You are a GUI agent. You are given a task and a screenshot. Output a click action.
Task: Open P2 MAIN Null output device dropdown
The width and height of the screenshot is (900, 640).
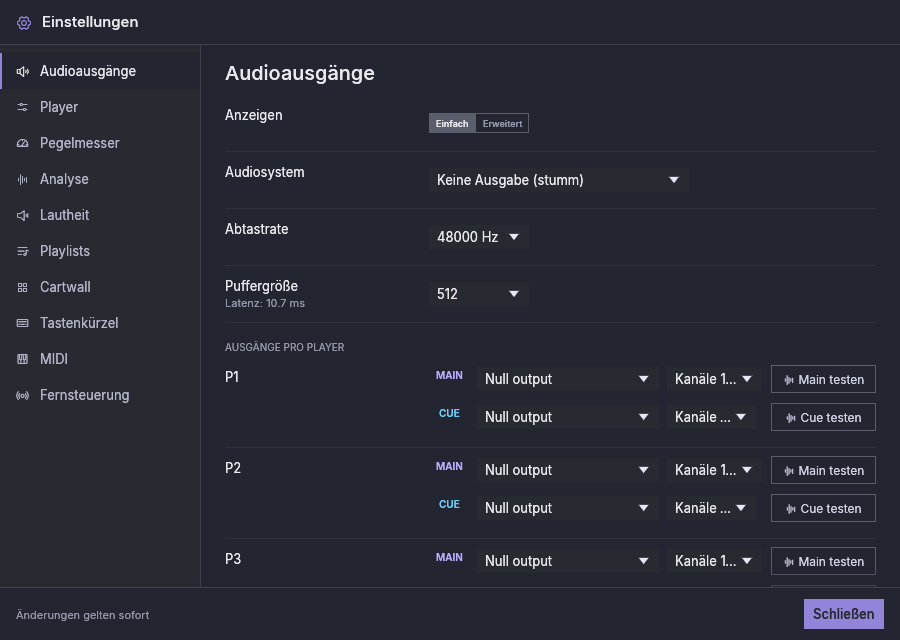click(567, 470)
